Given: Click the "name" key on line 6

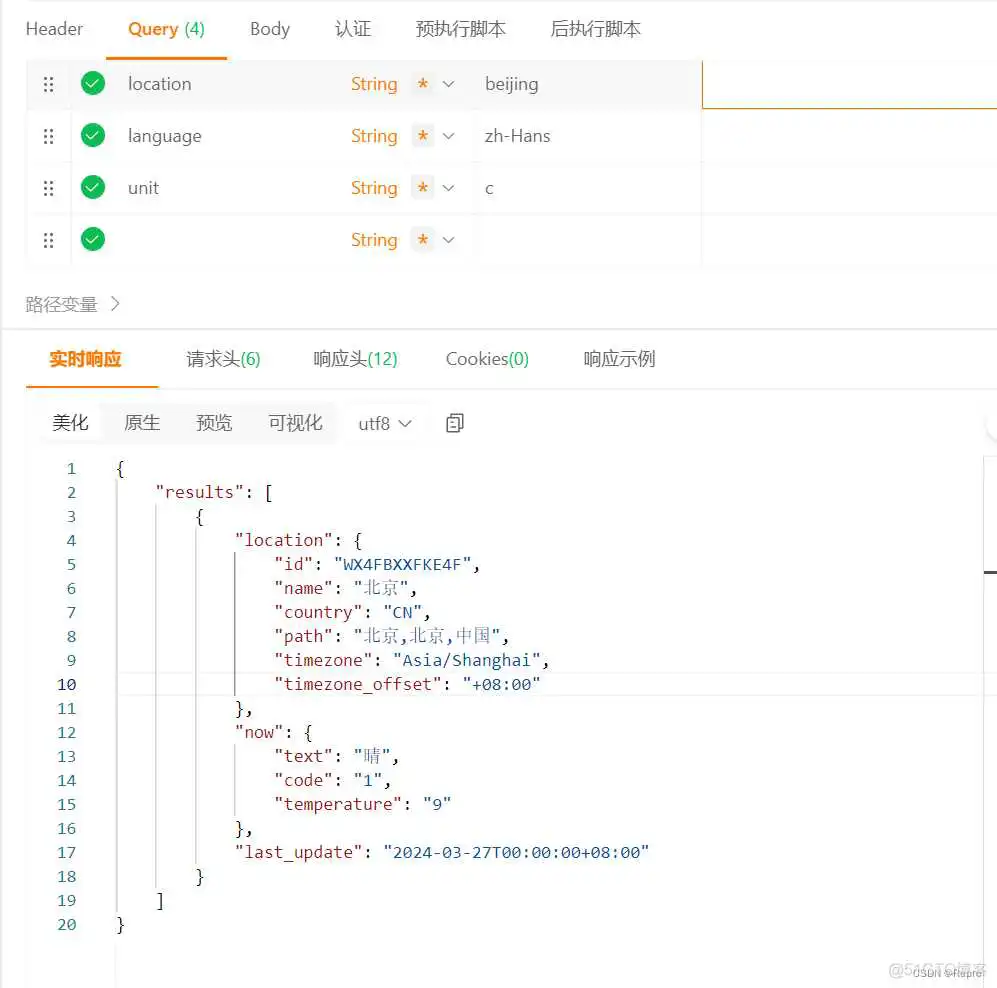Looking at the screenshot, I should click(303, 589).
